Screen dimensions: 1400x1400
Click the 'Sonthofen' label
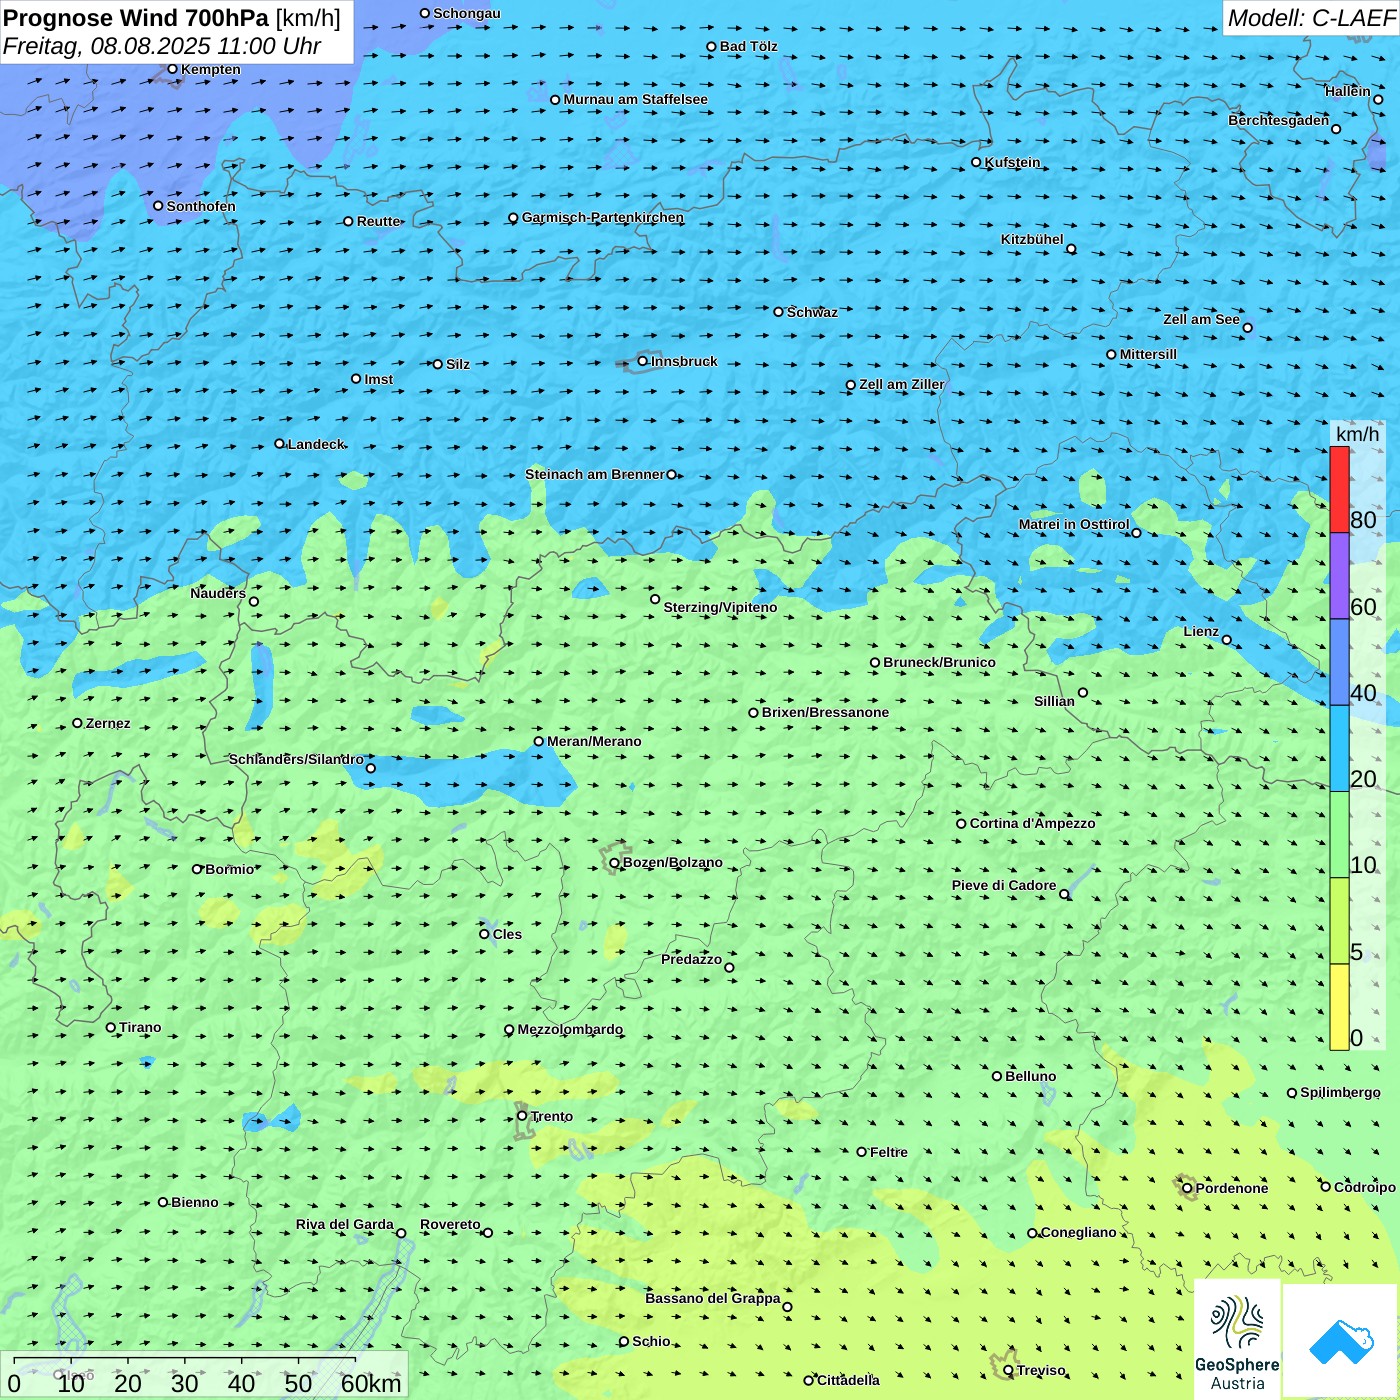[201, 206]
